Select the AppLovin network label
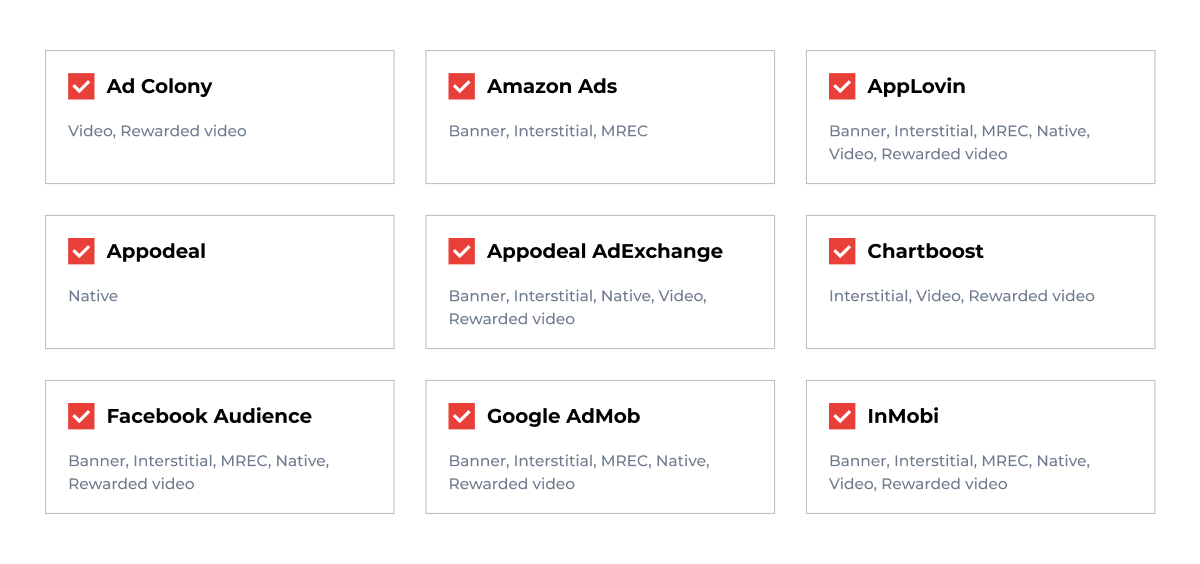 916,86
